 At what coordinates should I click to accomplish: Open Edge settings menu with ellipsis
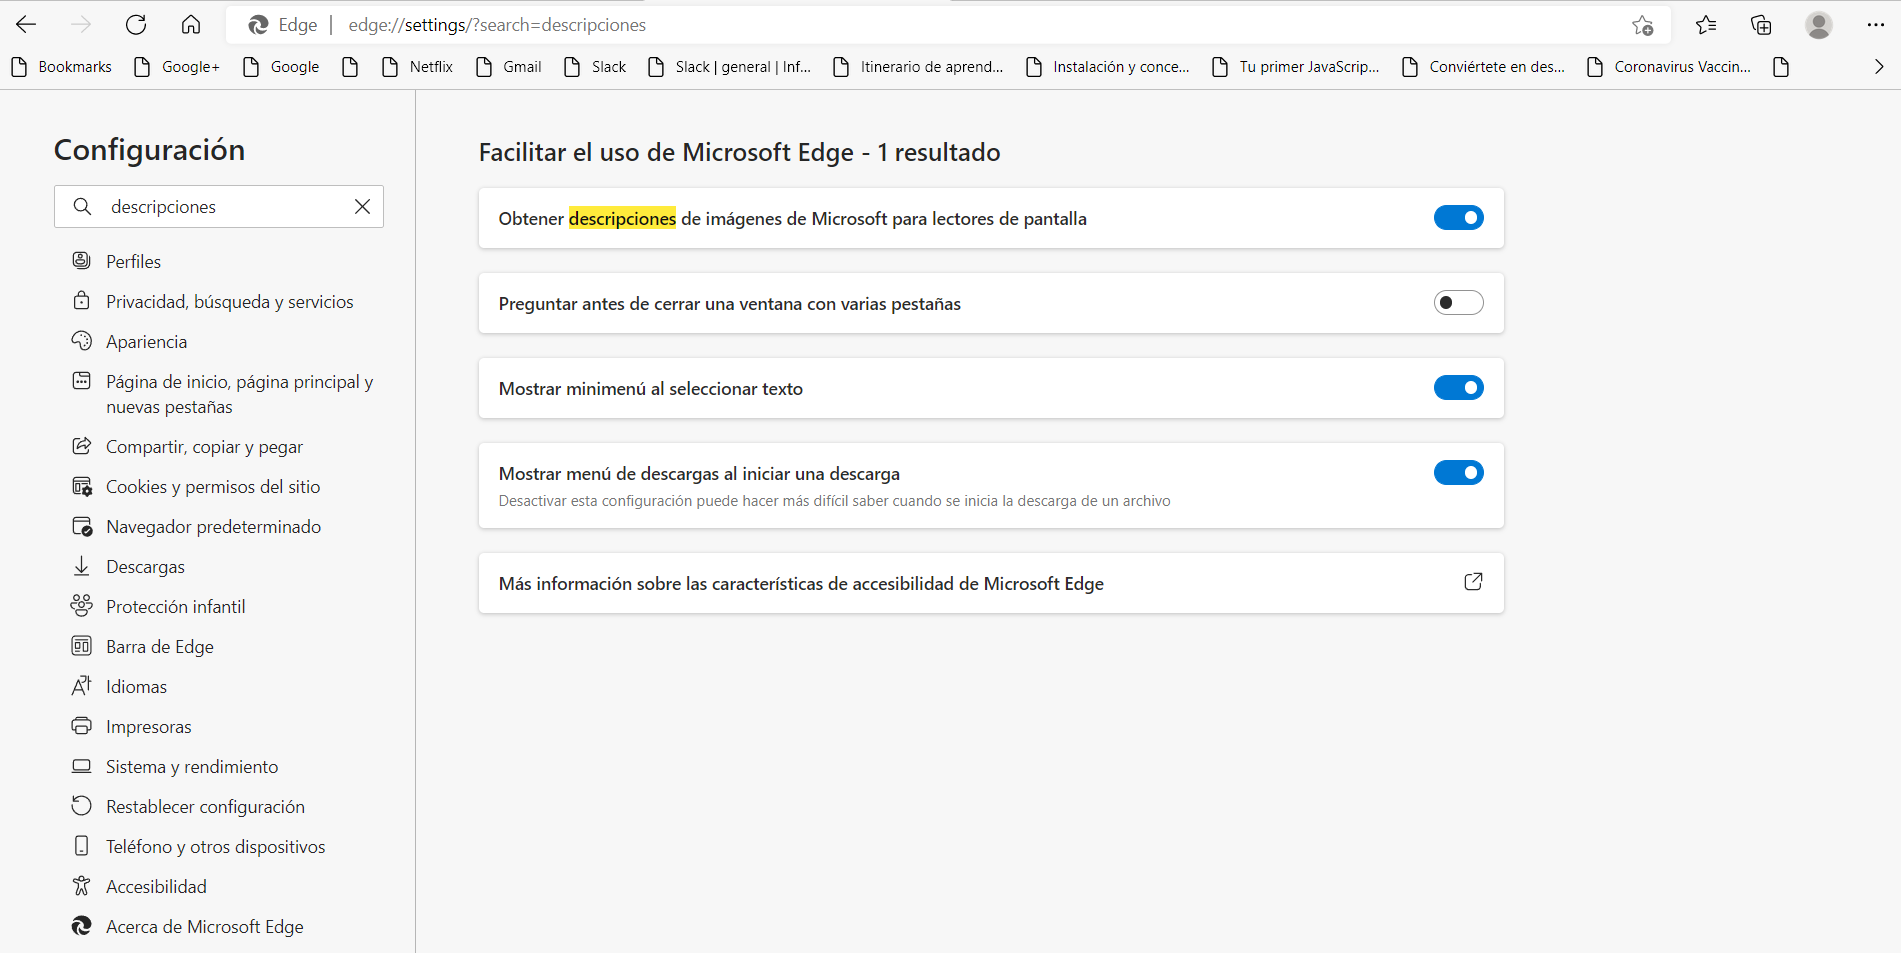1877,24
